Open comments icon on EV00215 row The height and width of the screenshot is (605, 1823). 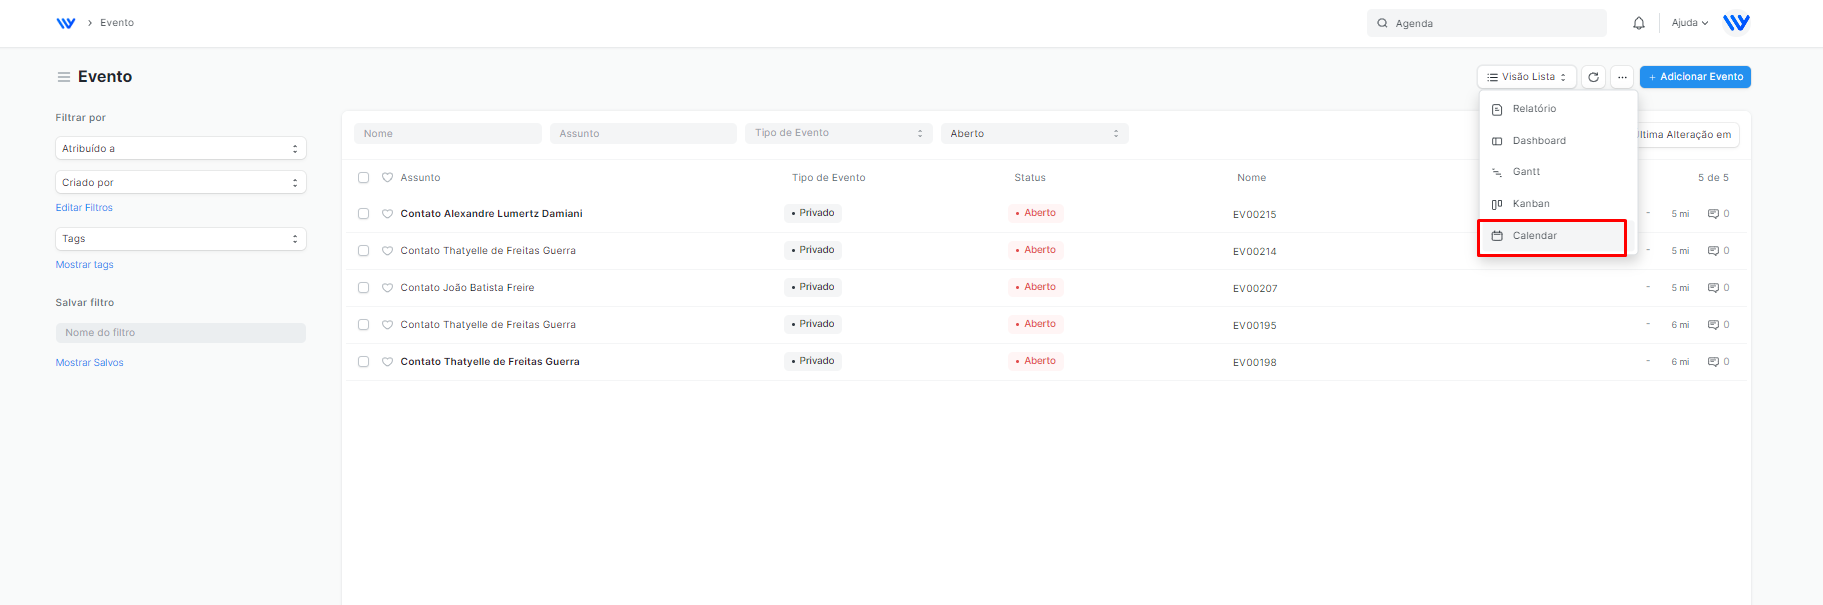(1713, 214)
